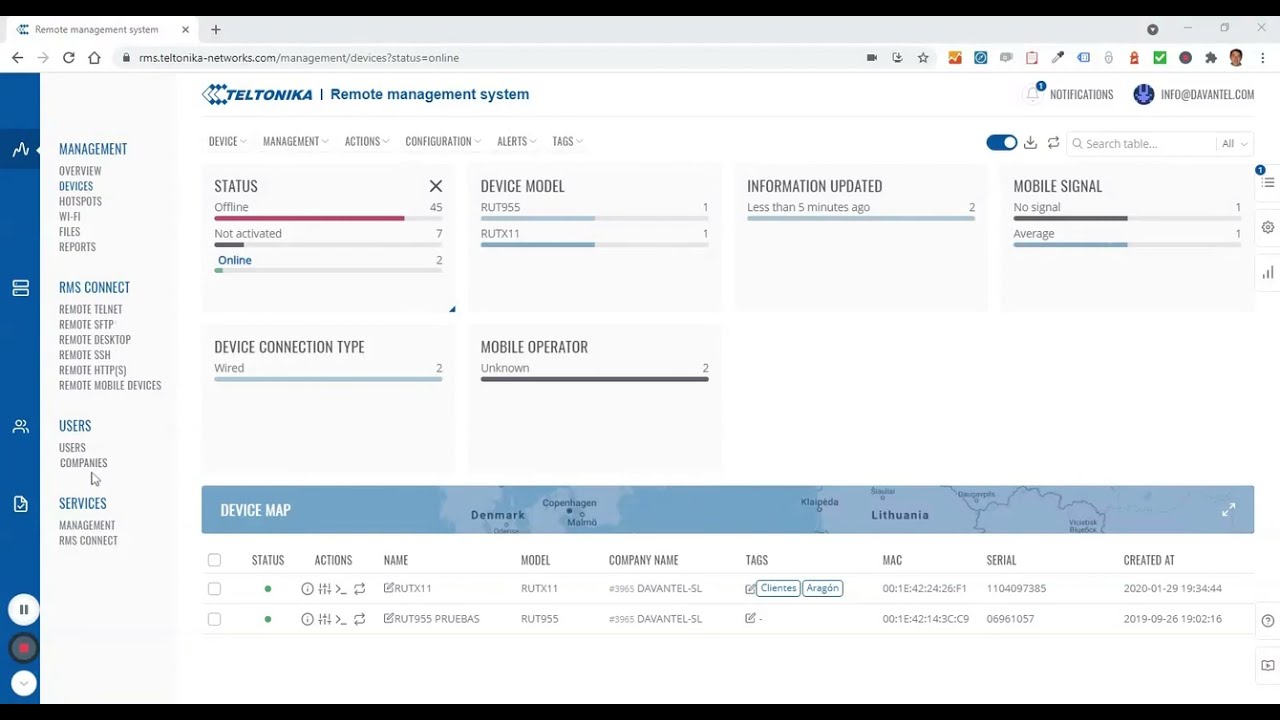Open REMOTE DESKTOP under RMS Connect

95,340
